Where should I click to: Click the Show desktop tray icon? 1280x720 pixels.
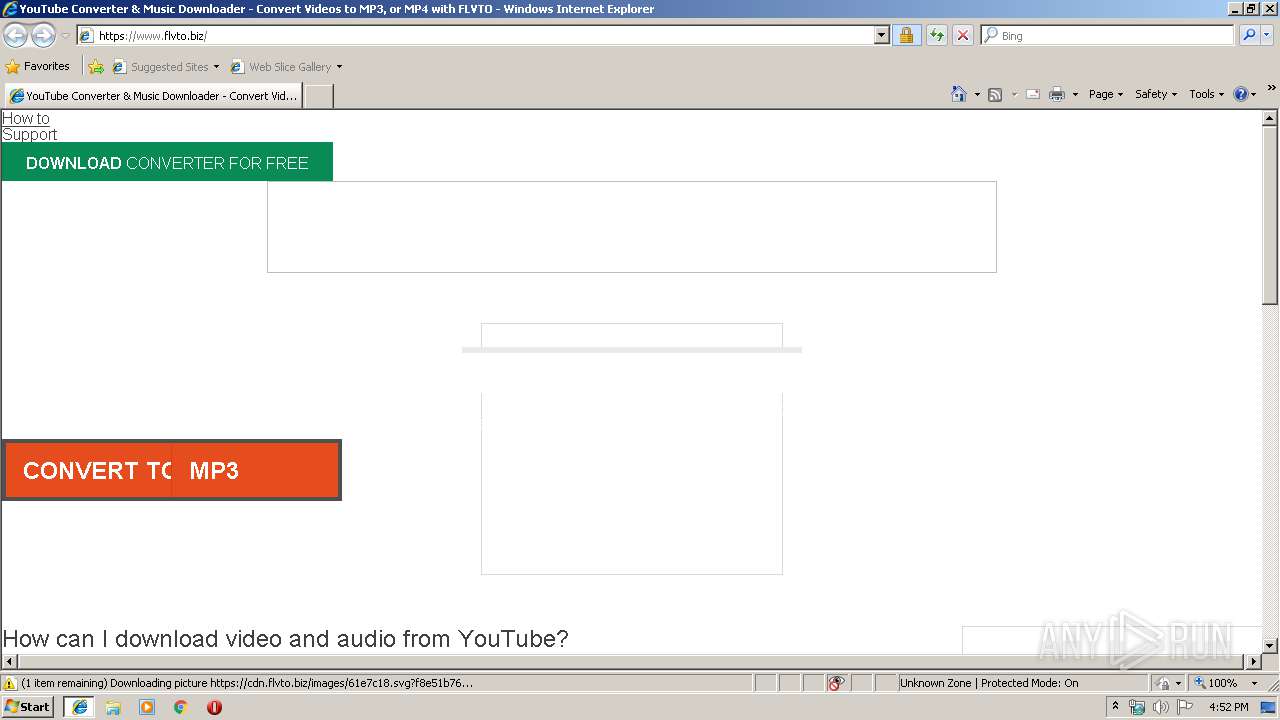(1269, 707)
